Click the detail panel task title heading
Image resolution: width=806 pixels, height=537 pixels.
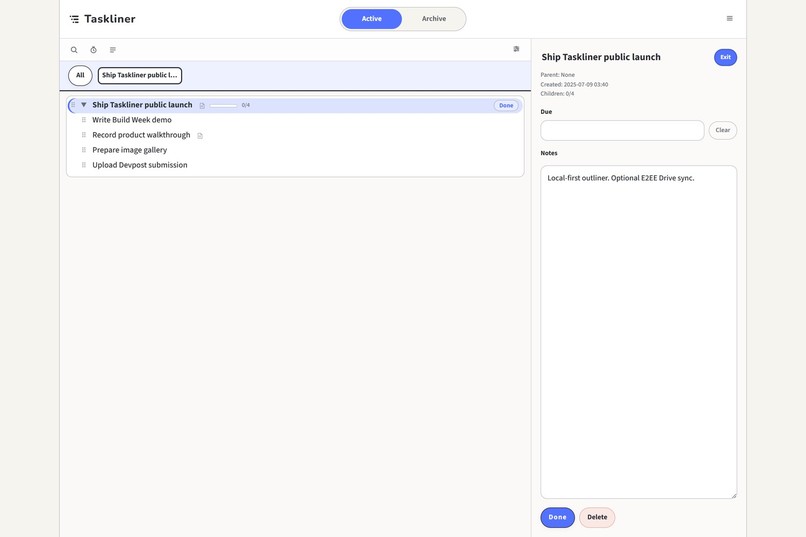click(x=601, y=57)
